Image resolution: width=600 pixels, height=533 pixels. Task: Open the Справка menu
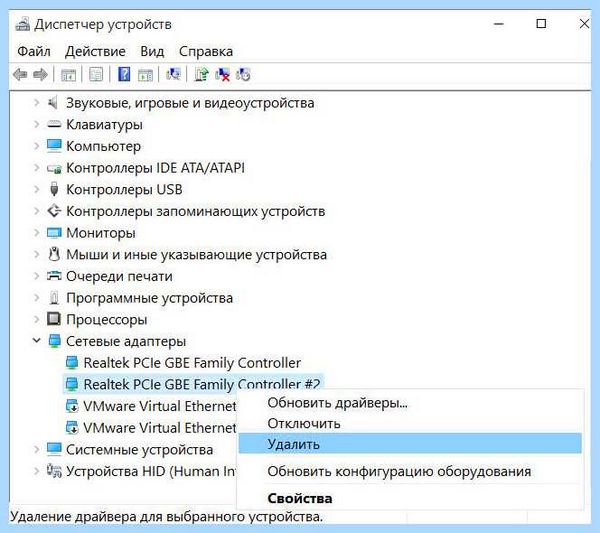(206, 51)
